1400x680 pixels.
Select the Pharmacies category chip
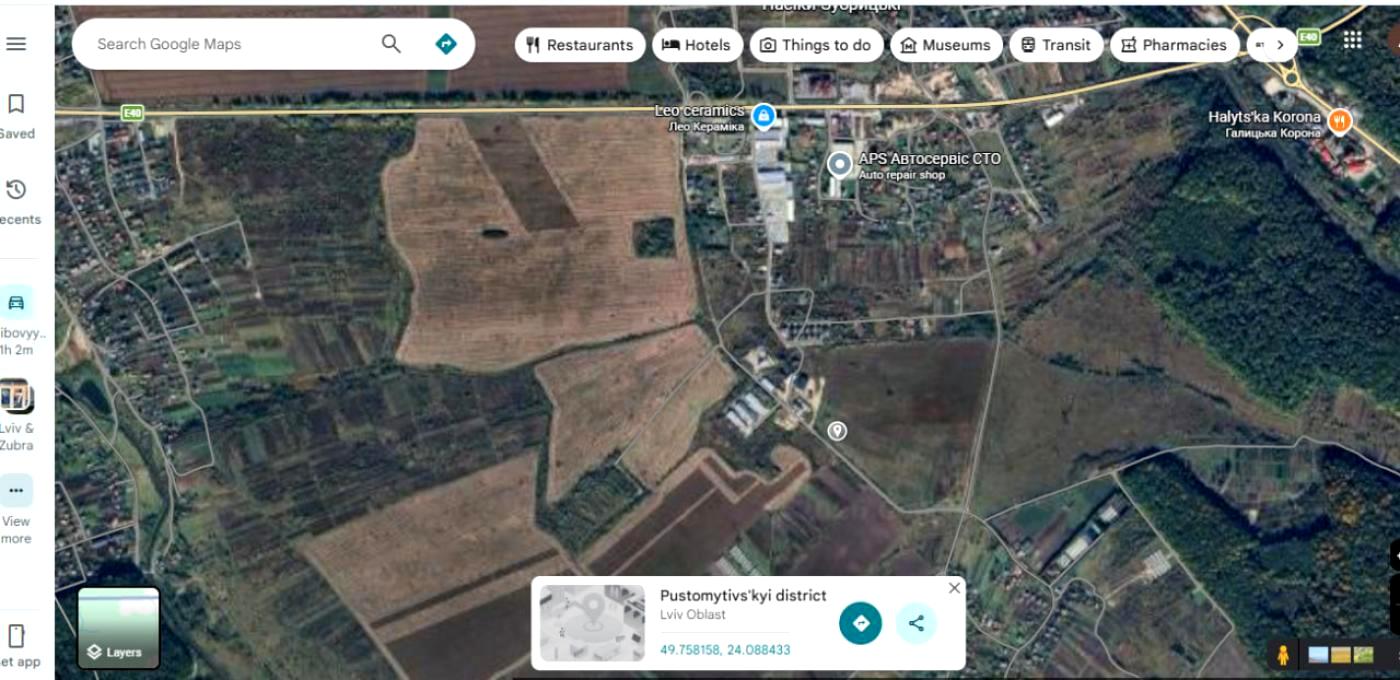1174,45
